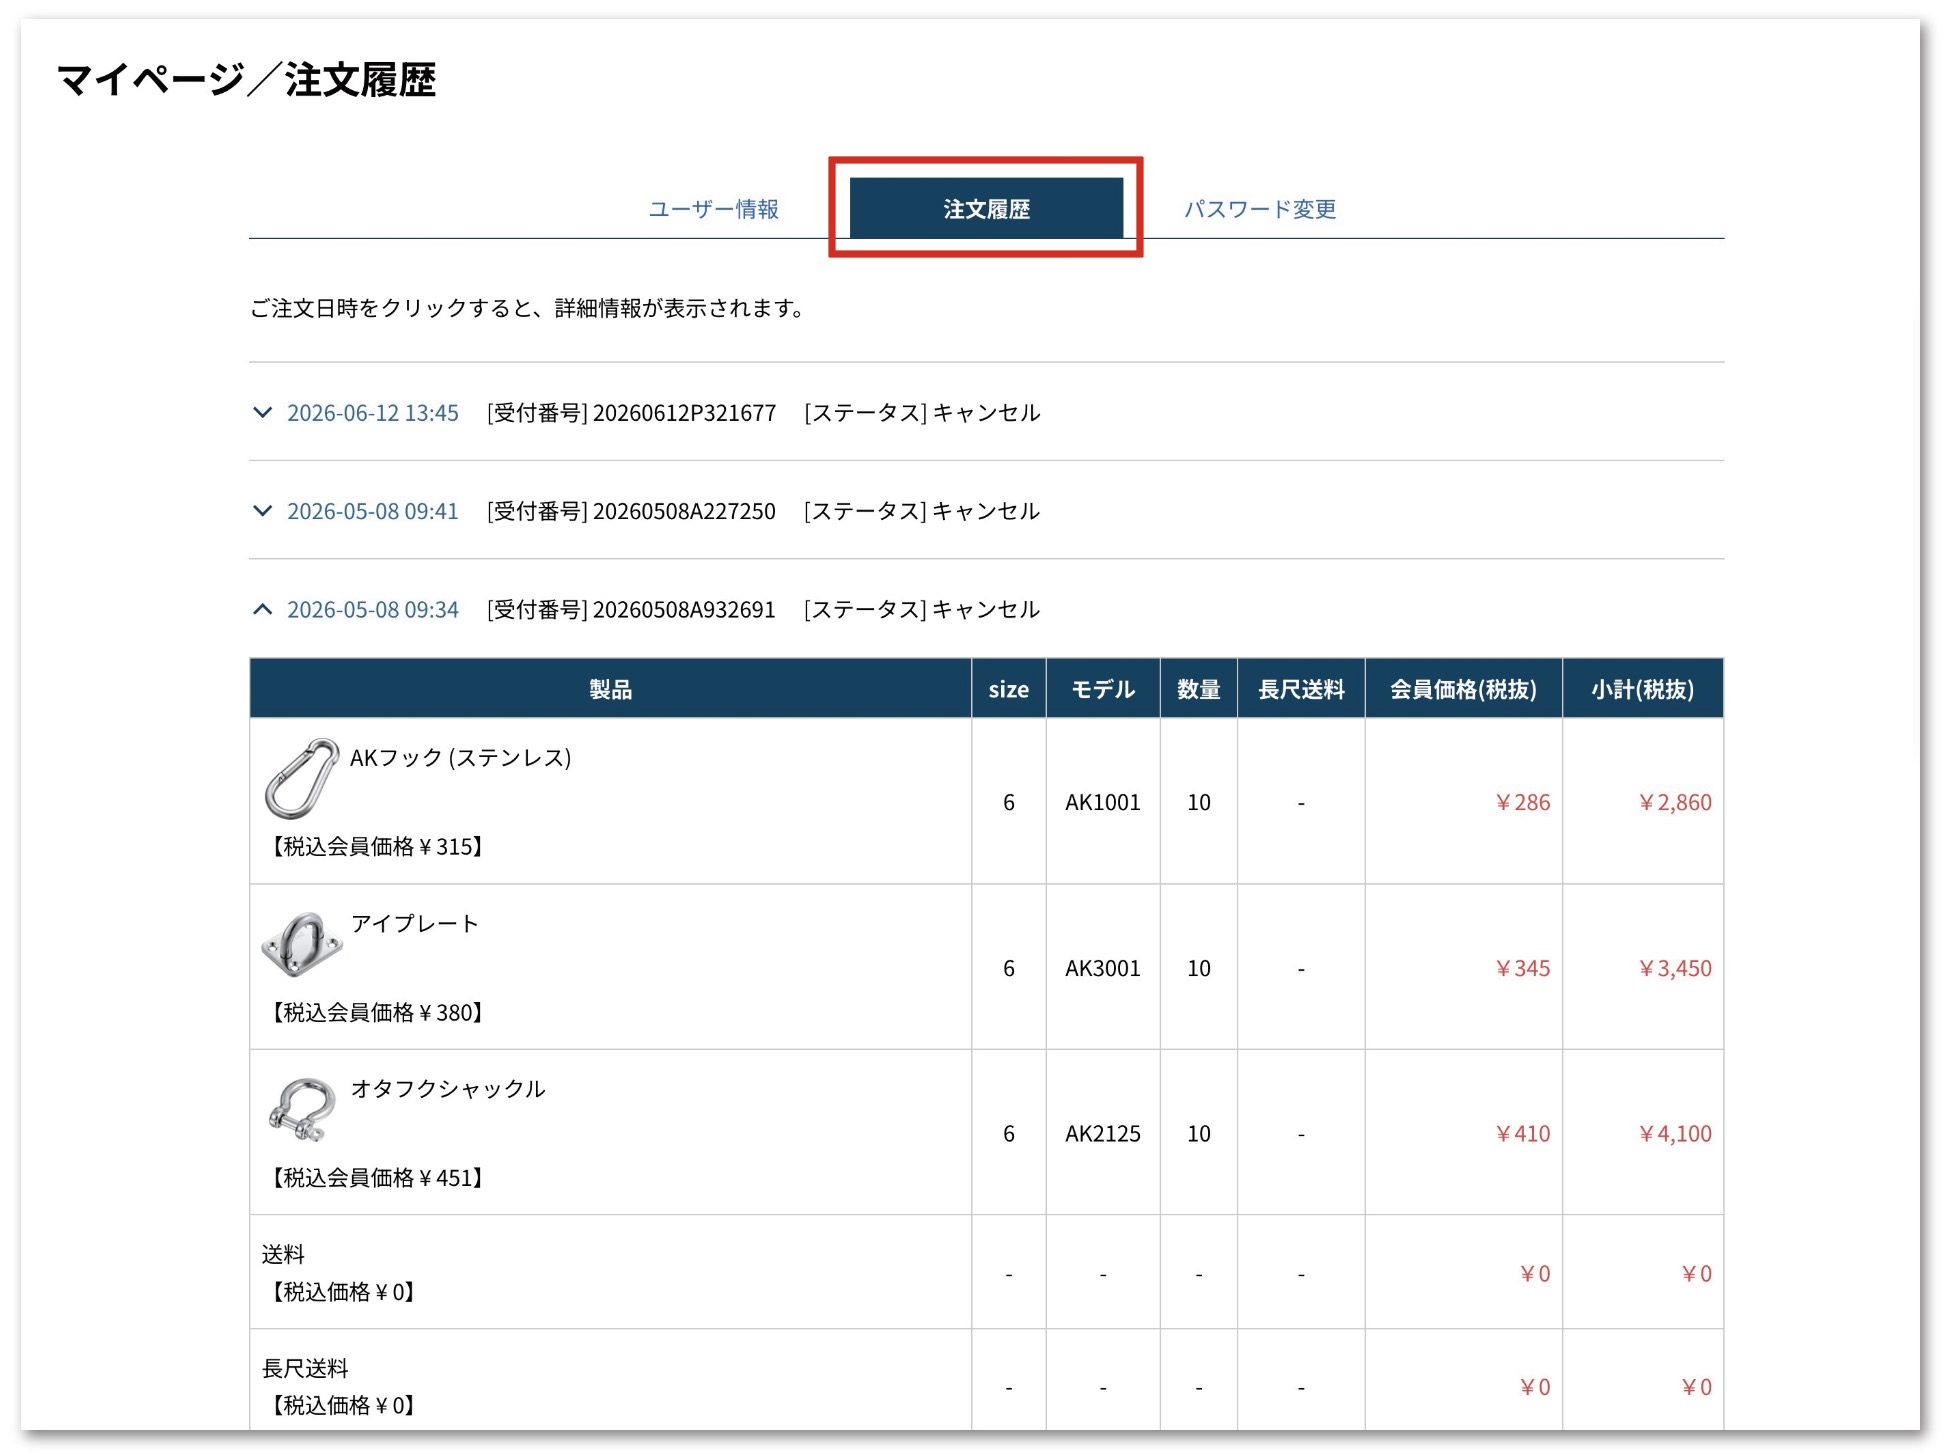
Task: Select the 注文履歴 tab
Action: [x=986, y=208]
